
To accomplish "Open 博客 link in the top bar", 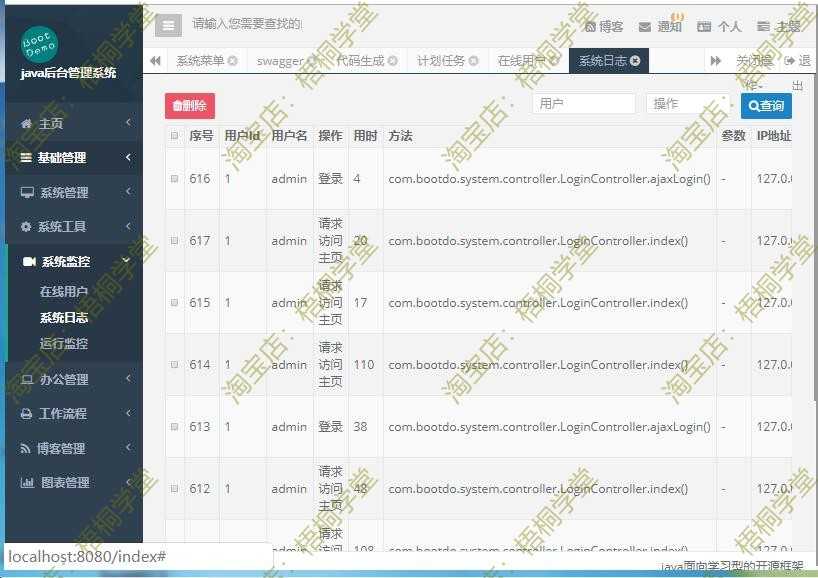I will click(605, 26).
